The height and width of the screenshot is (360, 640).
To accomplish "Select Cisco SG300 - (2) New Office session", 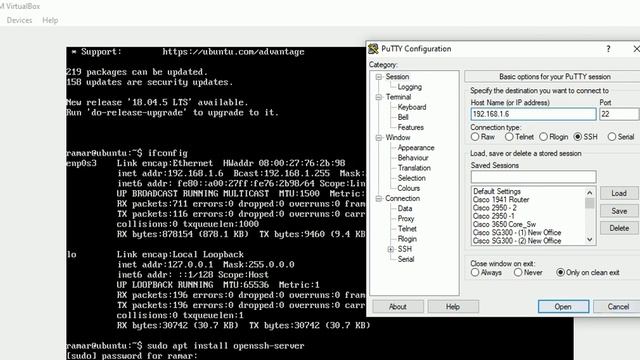I will 517,240.
